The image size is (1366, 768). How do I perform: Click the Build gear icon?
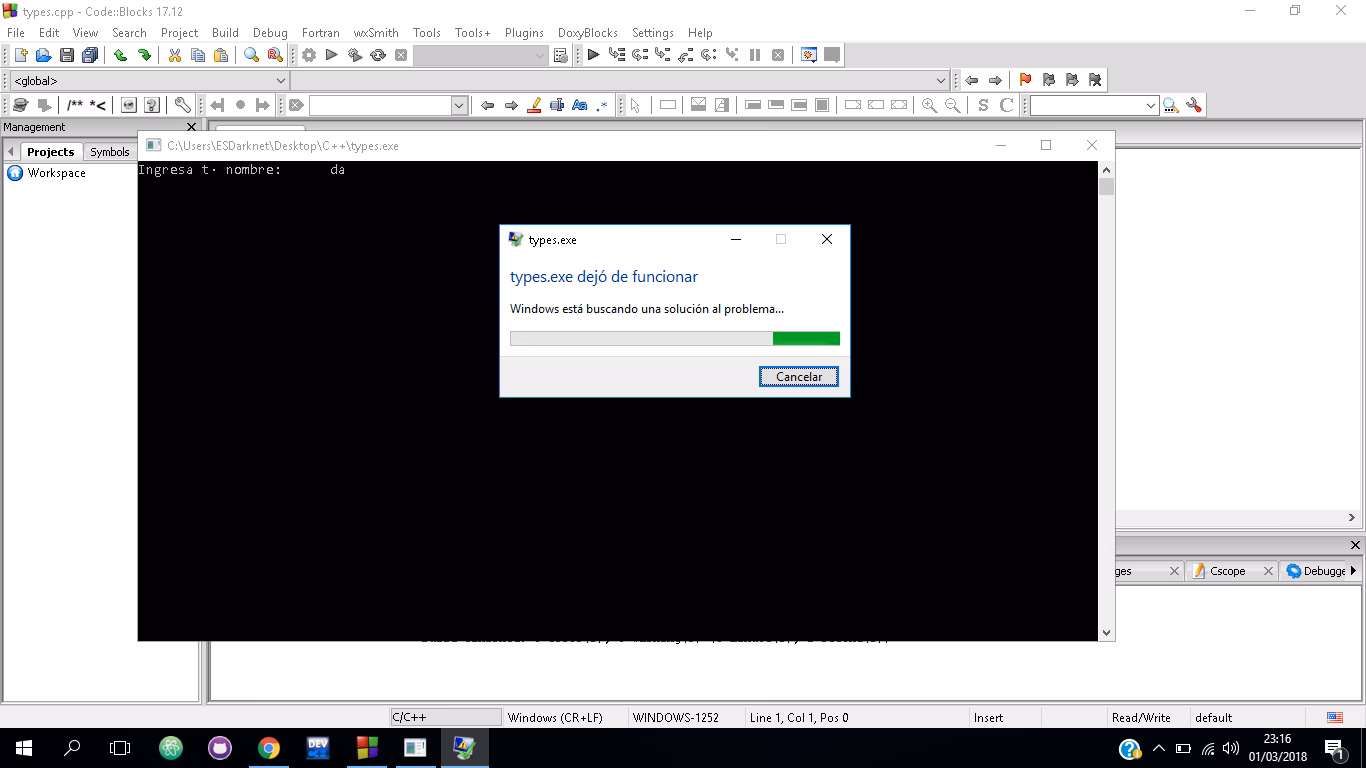[x=309, y=56]
